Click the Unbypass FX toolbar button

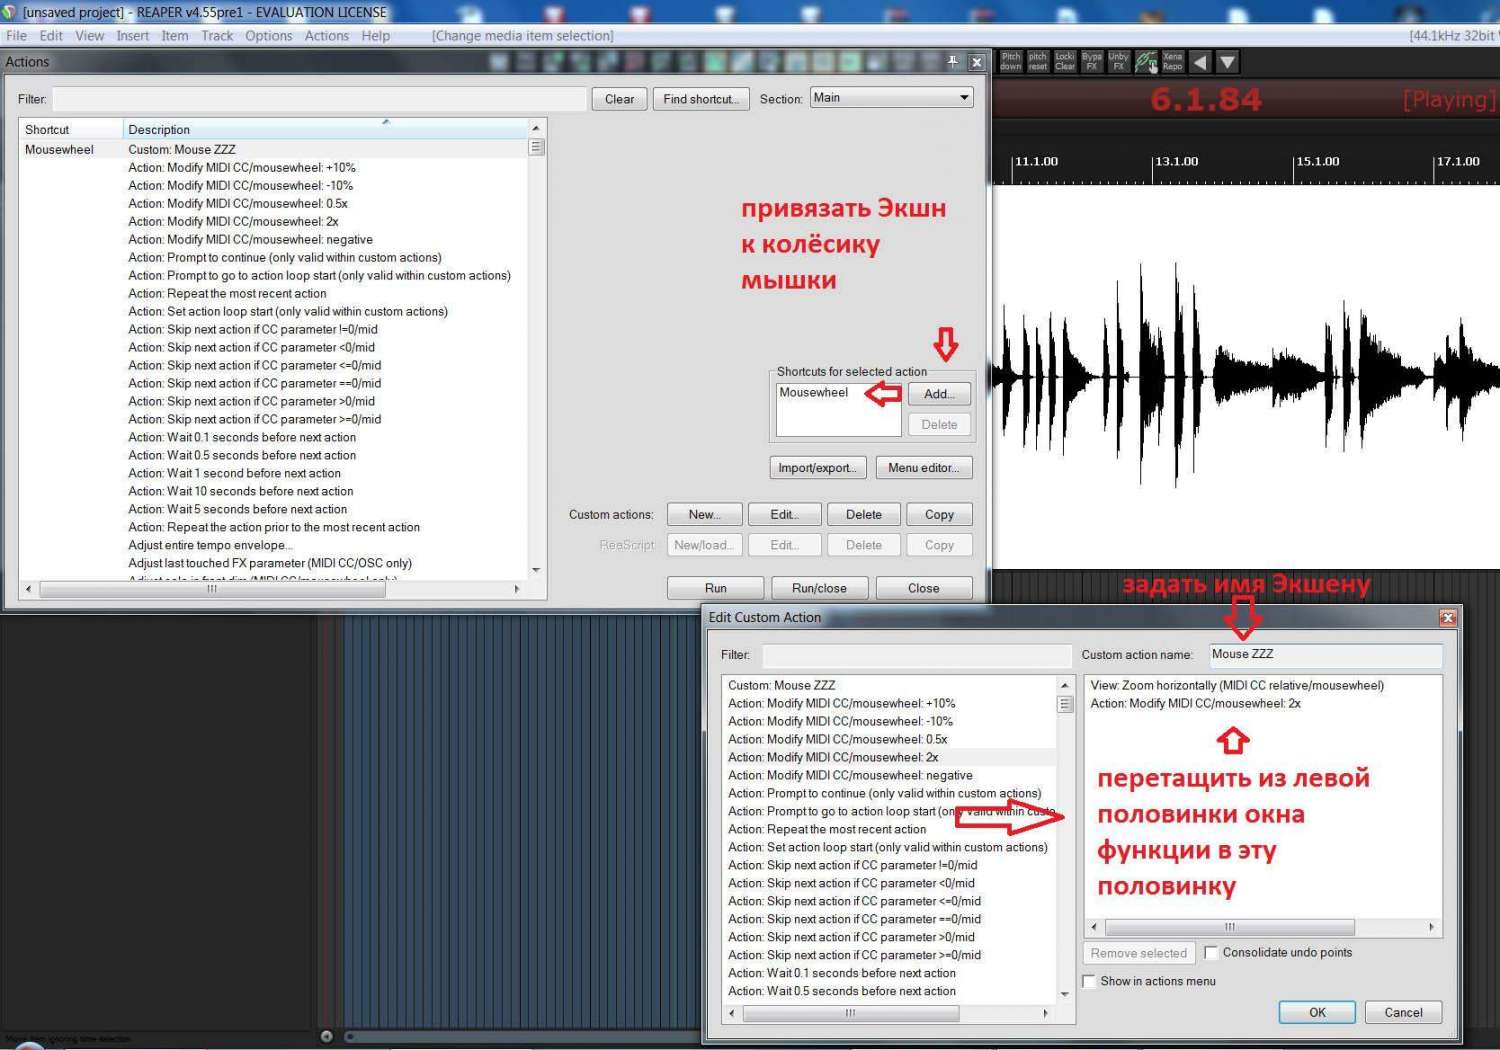pos(1119,62)
